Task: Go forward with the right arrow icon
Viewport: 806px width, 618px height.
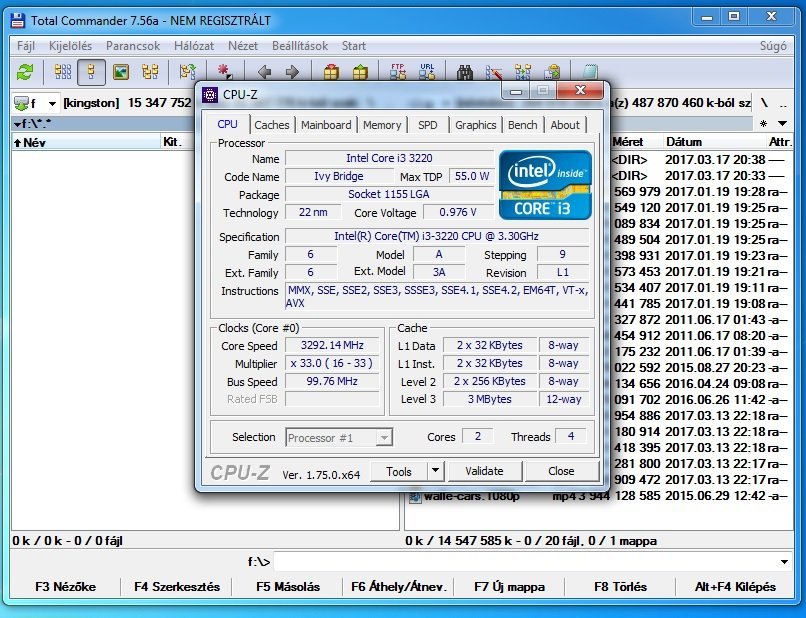Action: (292, 72)
